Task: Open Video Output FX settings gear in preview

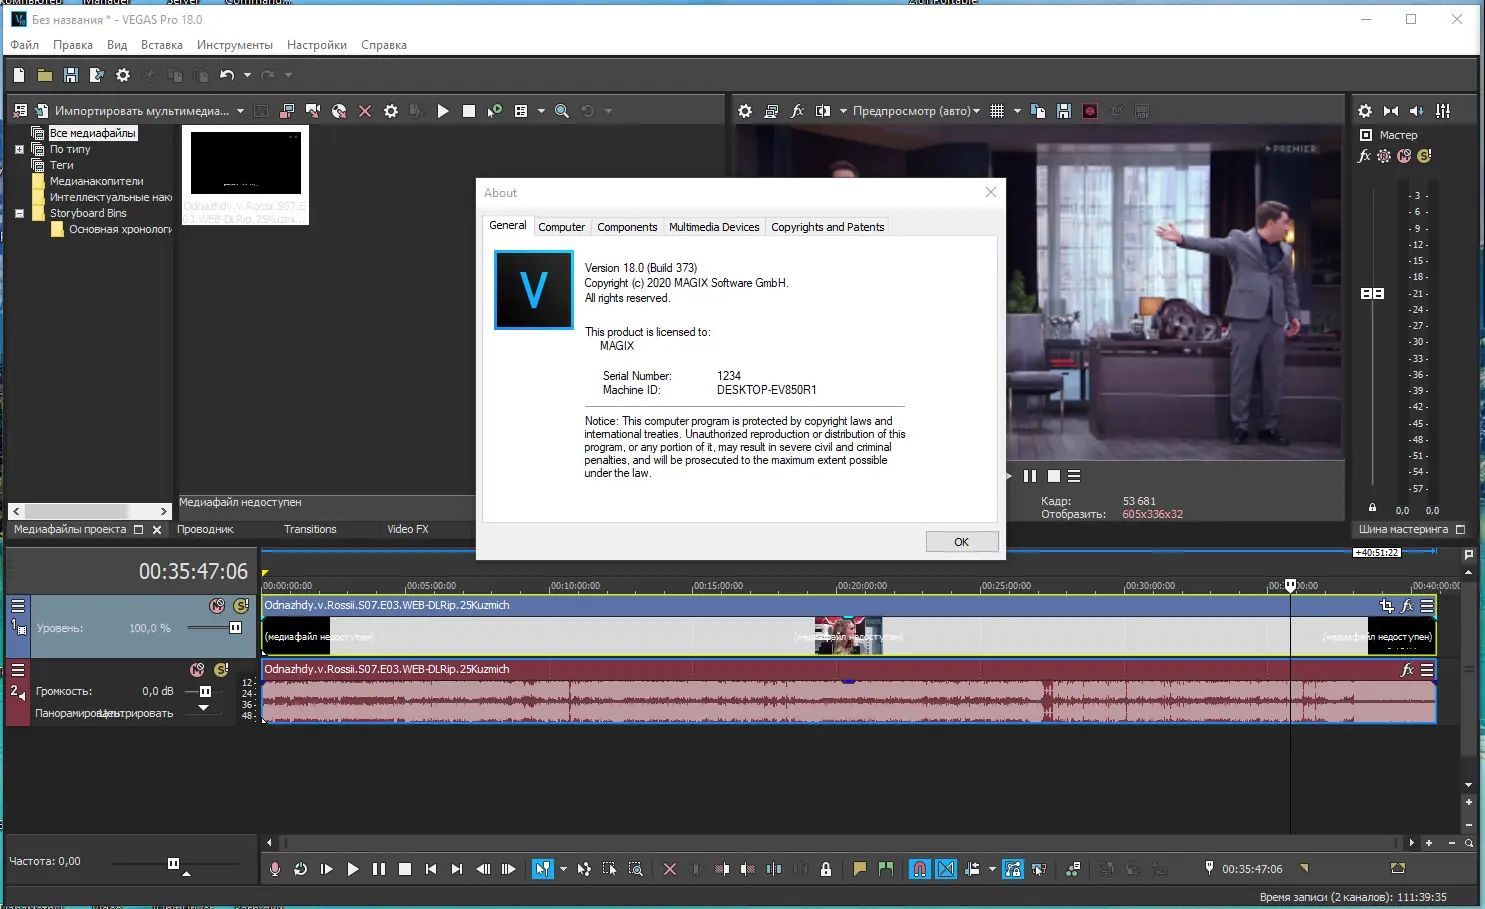Action: click(x=745, y=110)
